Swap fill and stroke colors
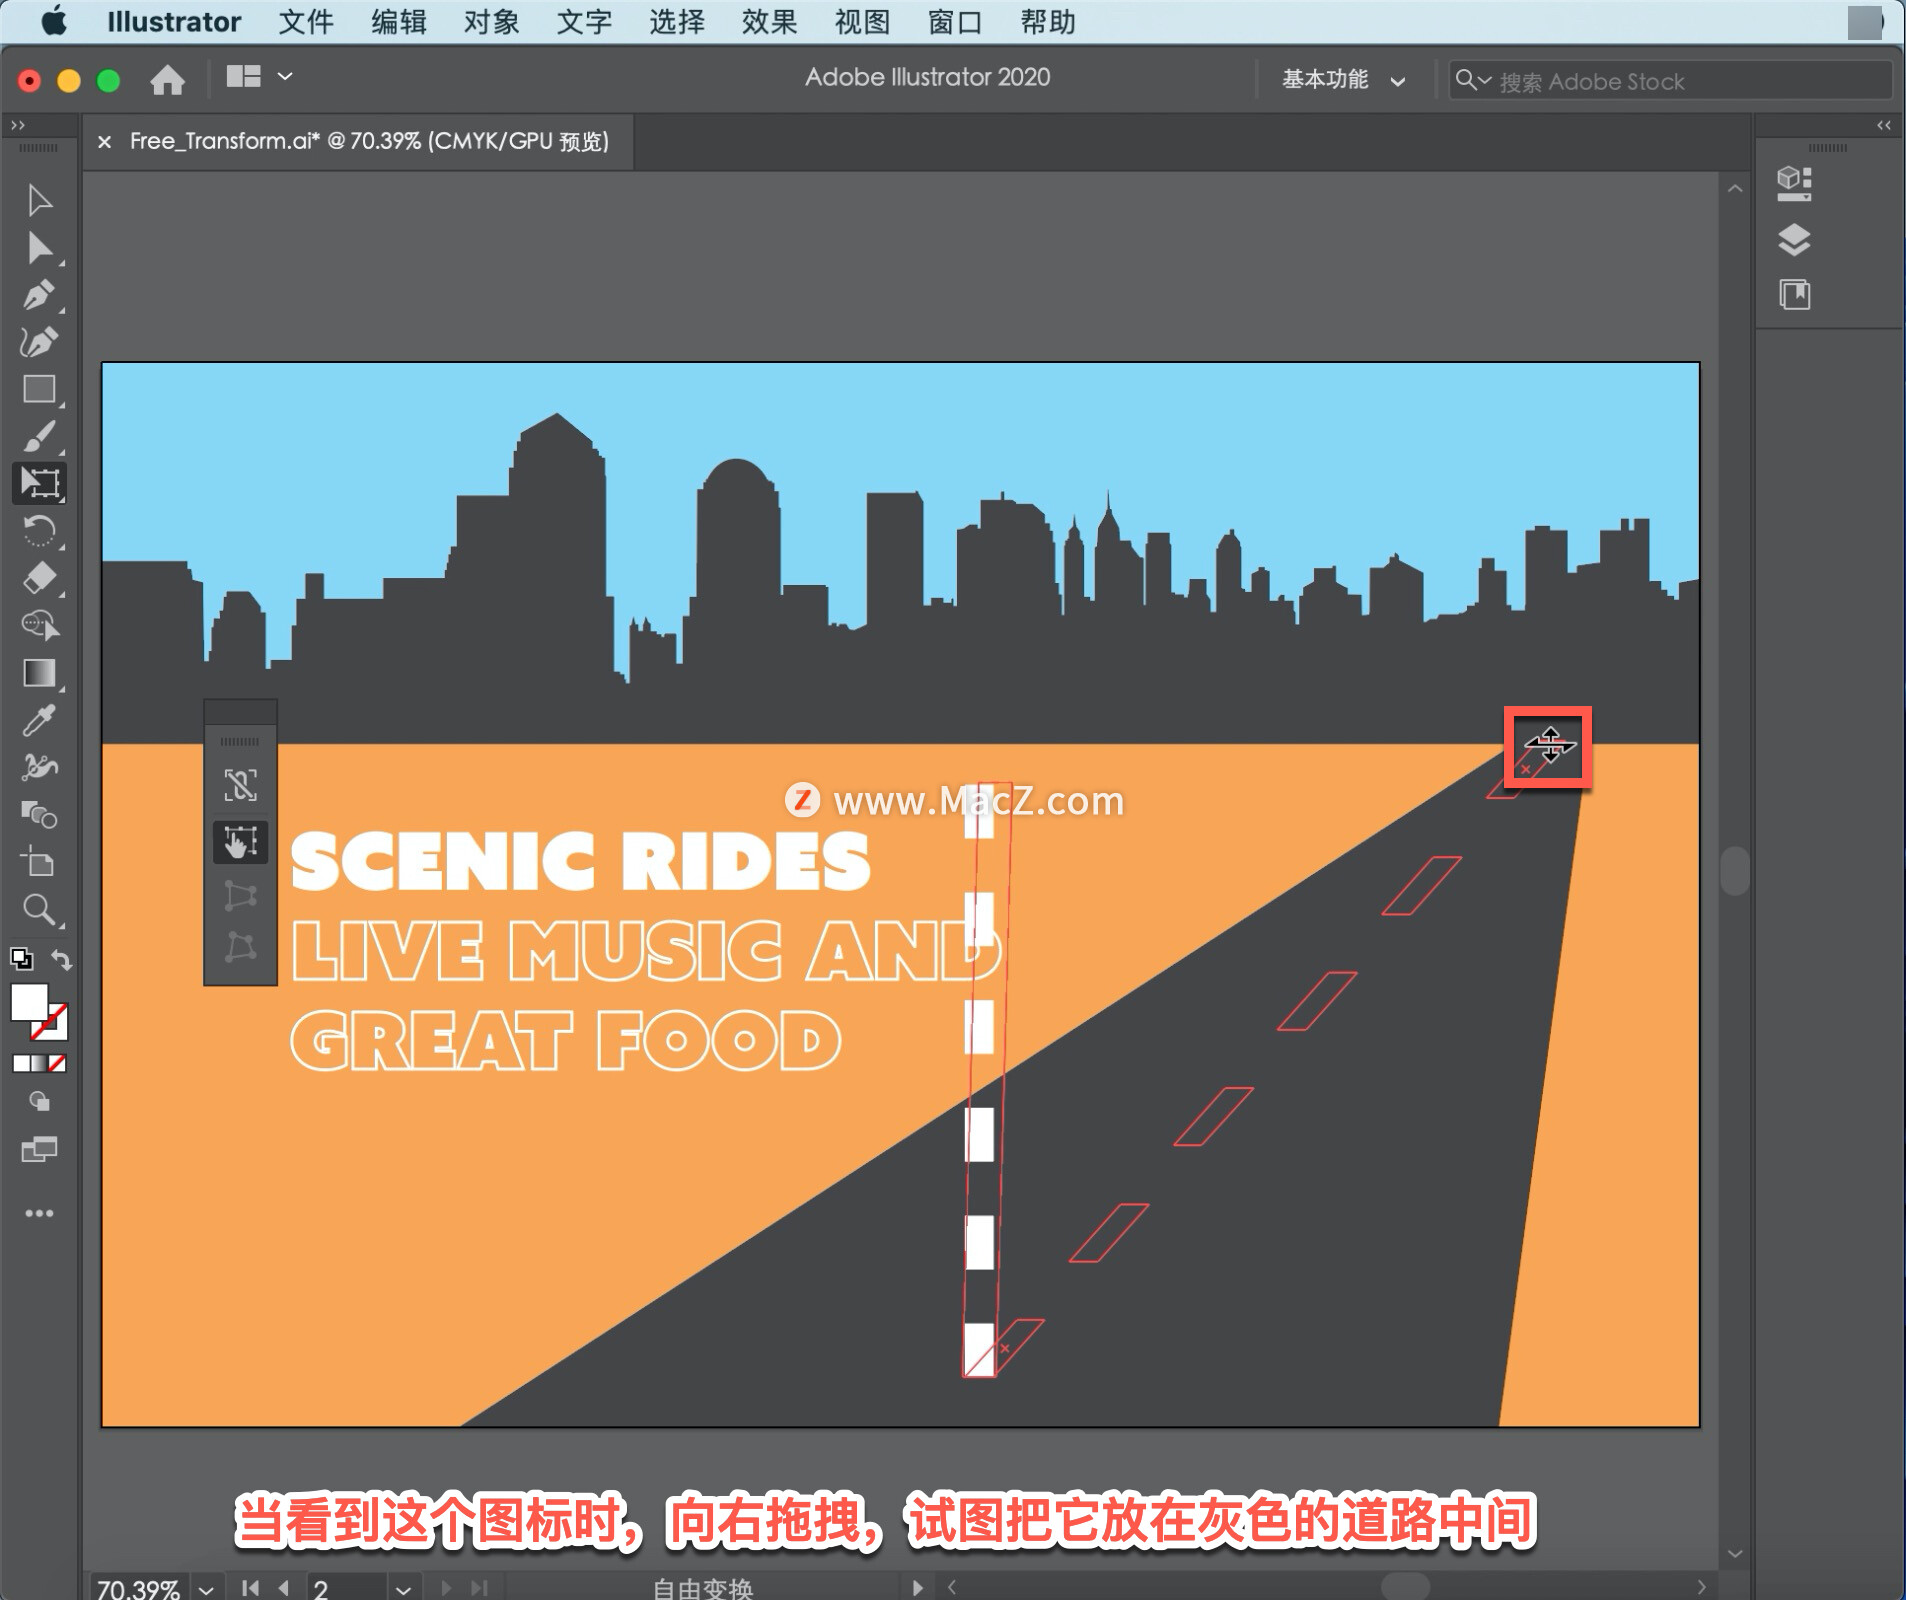This screenshot has width=1906, height=1600. 61,959
